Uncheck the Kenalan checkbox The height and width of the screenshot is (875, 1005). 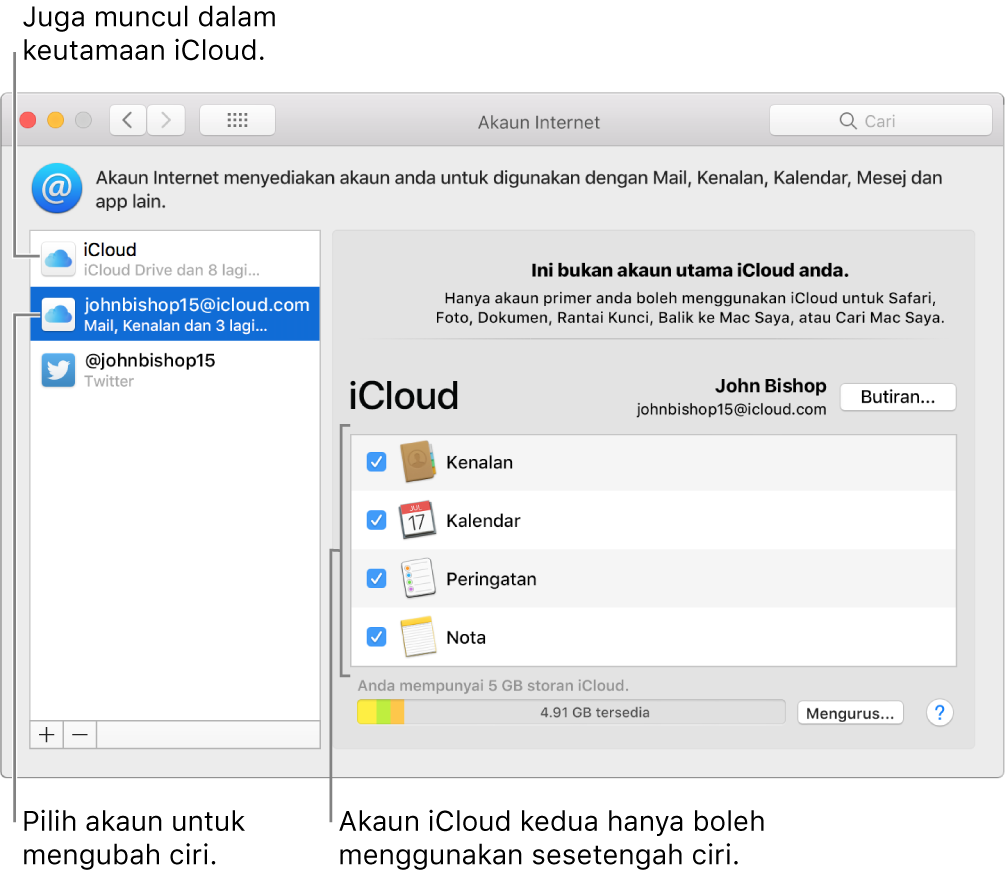(376, 462)
